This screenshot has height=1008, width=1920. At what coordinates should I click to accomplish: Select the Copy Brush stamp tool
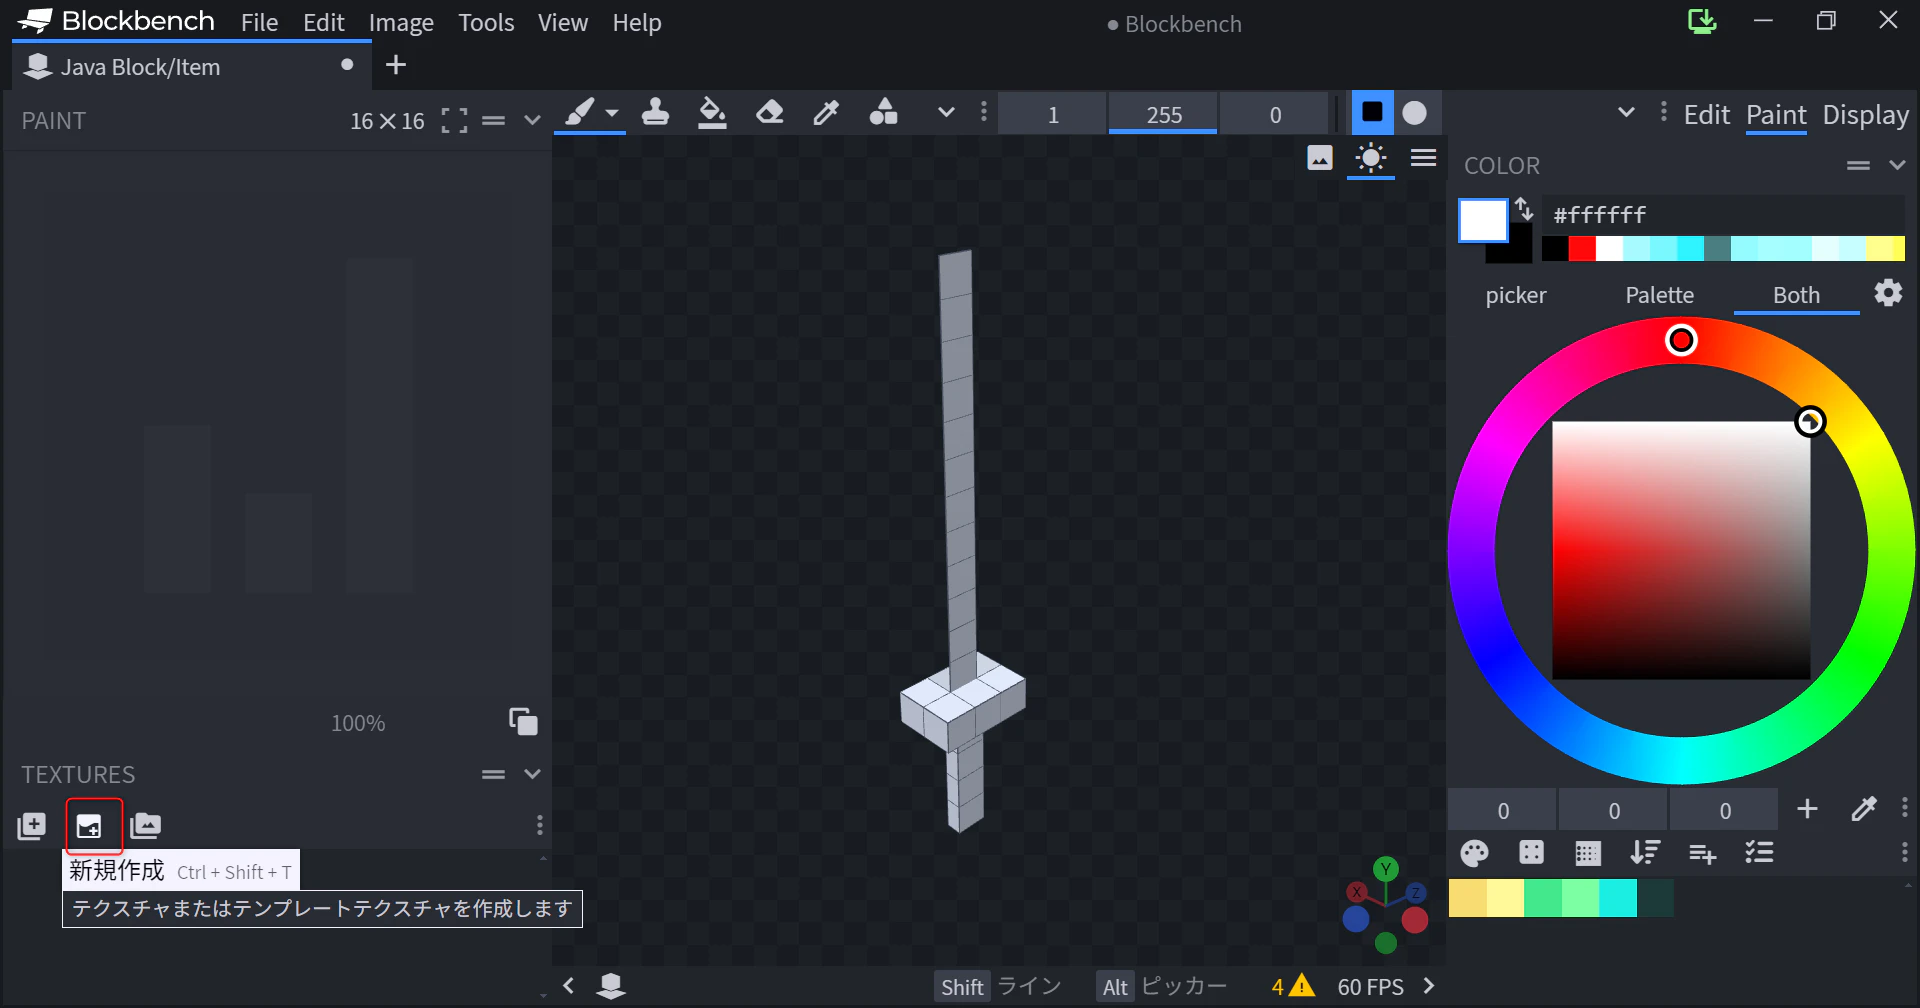[x=655, y=113]
